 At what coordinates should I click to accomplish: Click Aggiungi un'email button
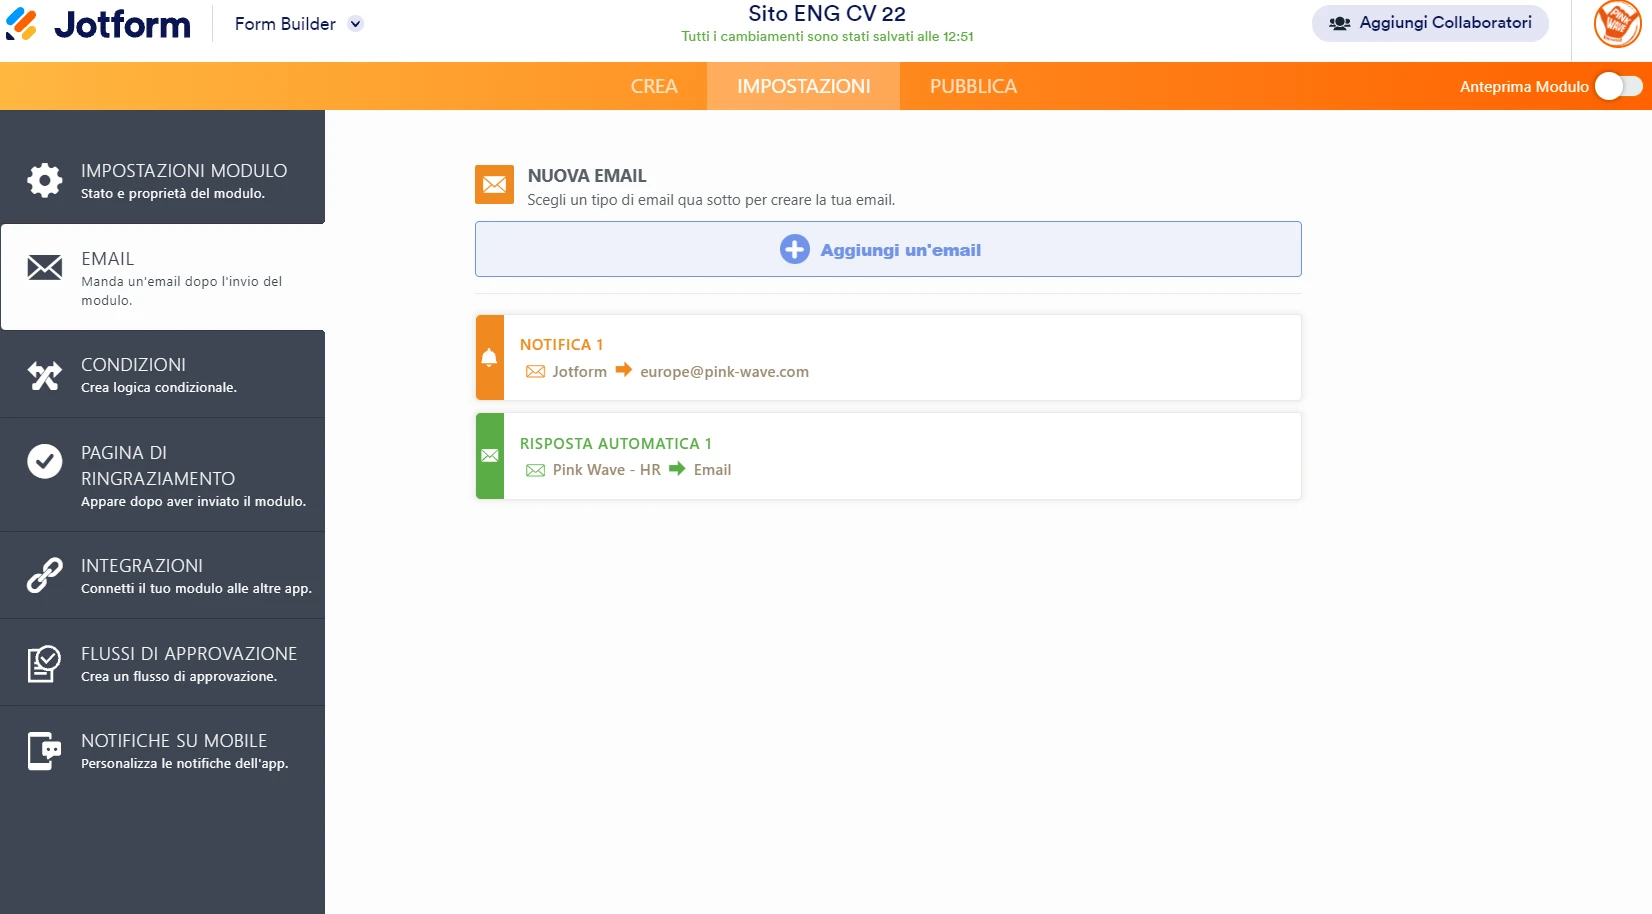click(887, 249)
